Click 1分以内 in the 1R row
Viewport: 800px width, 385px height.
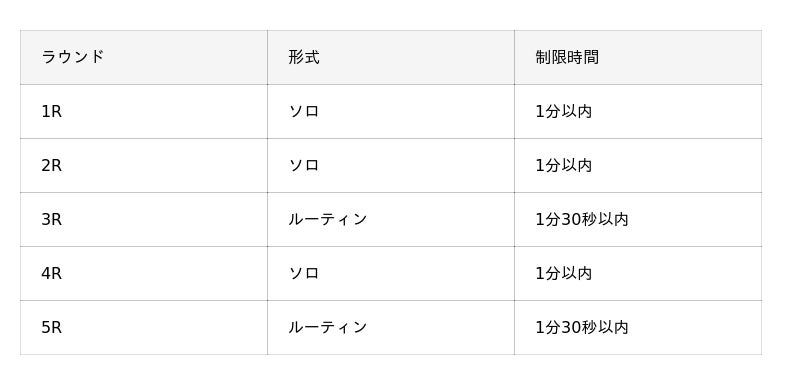click(x=564, y=112)
